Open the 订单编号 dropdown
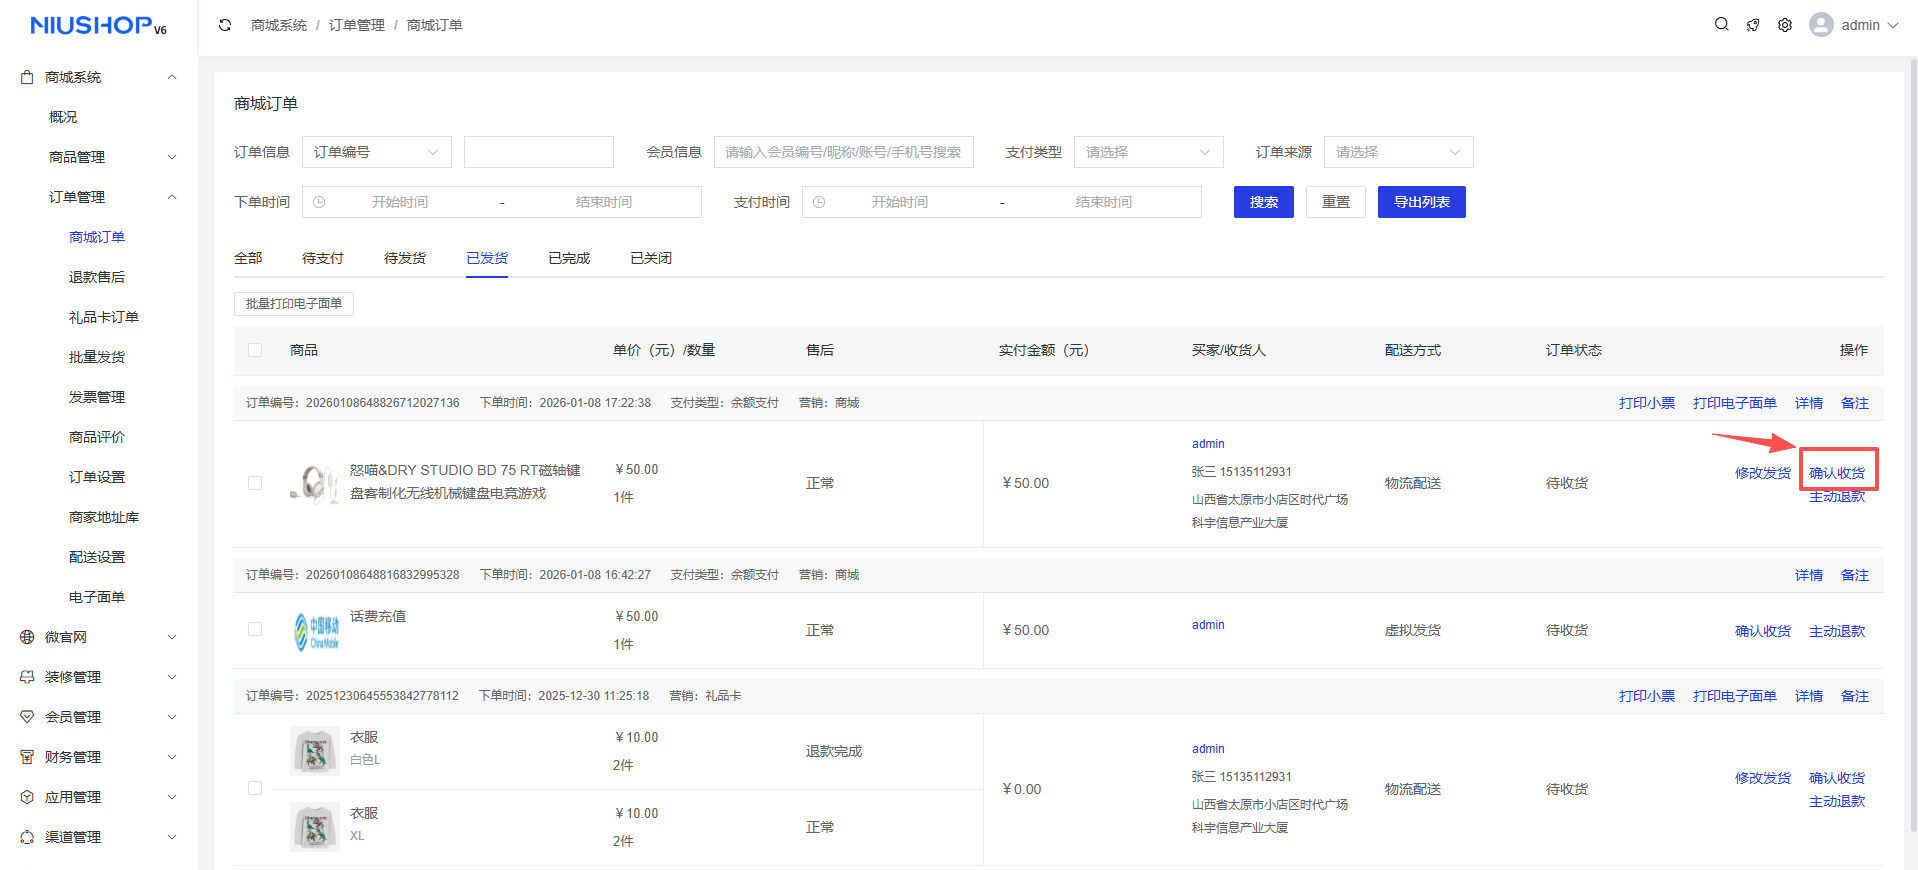Viewport: 1918px width, 870px height. pos(377,152)
